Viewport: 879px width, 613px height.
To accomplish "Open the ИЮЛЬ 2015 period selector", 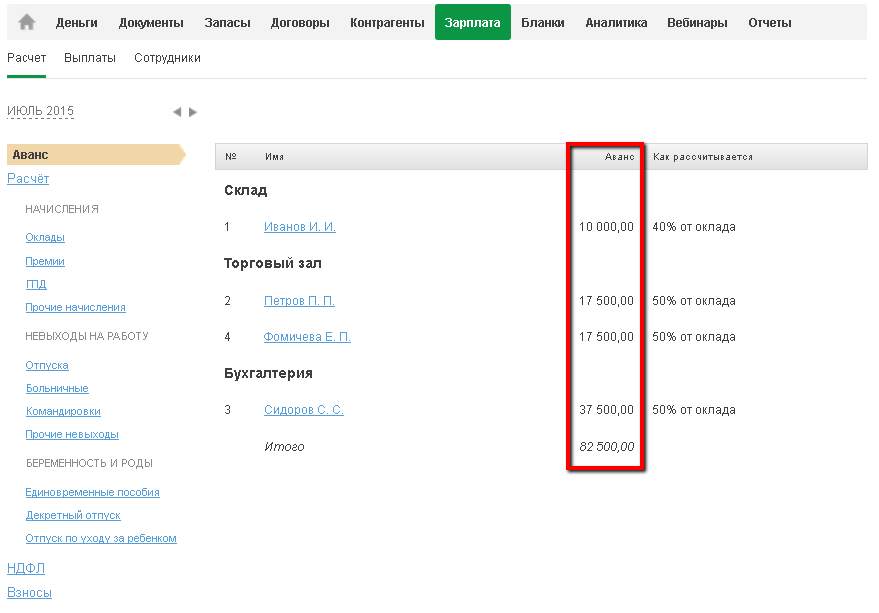I will [40, 111].
